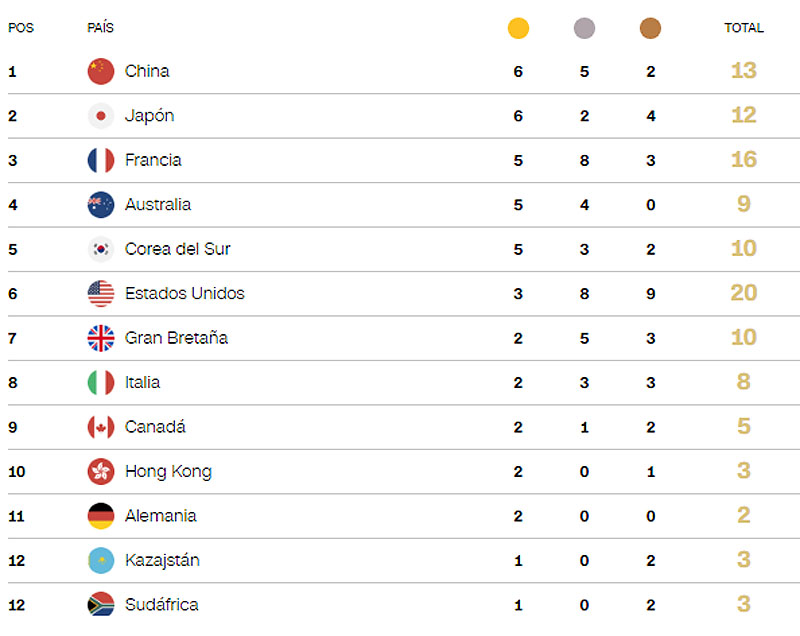
Task: Click Estados Unidos total of 20
Action: [x=743, y=293]
